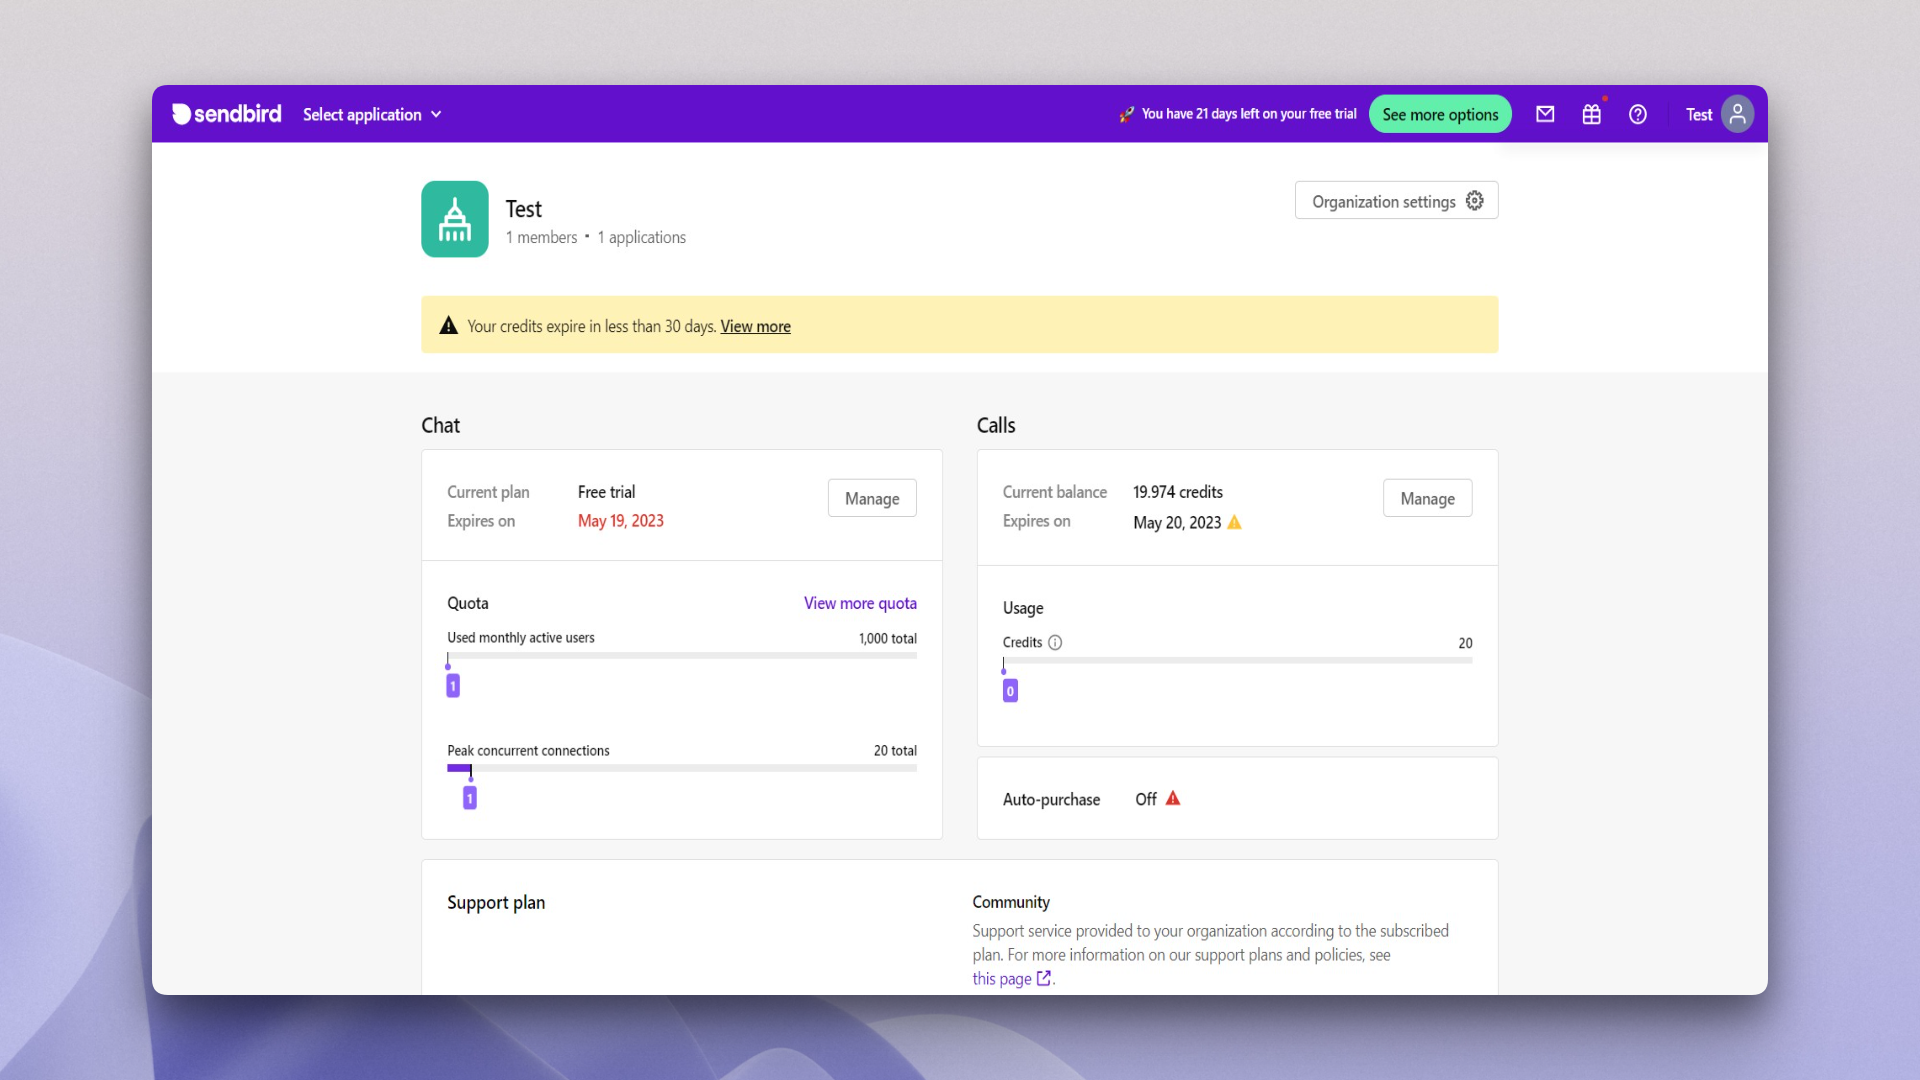Open the support policies this page link
This screenshot has height=1080, width=1920.
(x=1003, y=978)
